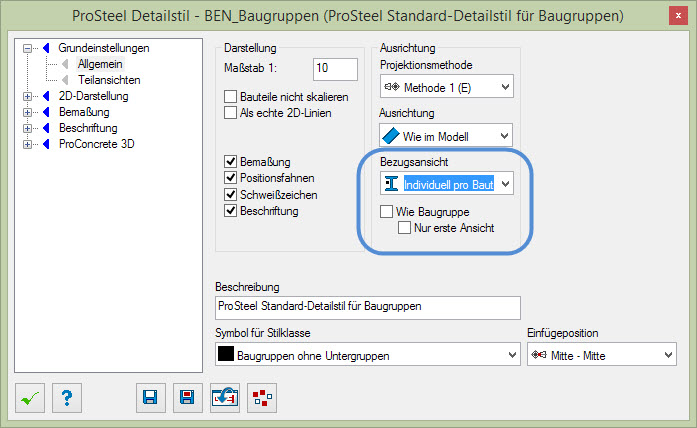Enable Bauteile nicht skalieren checkbox

(230, 96)
